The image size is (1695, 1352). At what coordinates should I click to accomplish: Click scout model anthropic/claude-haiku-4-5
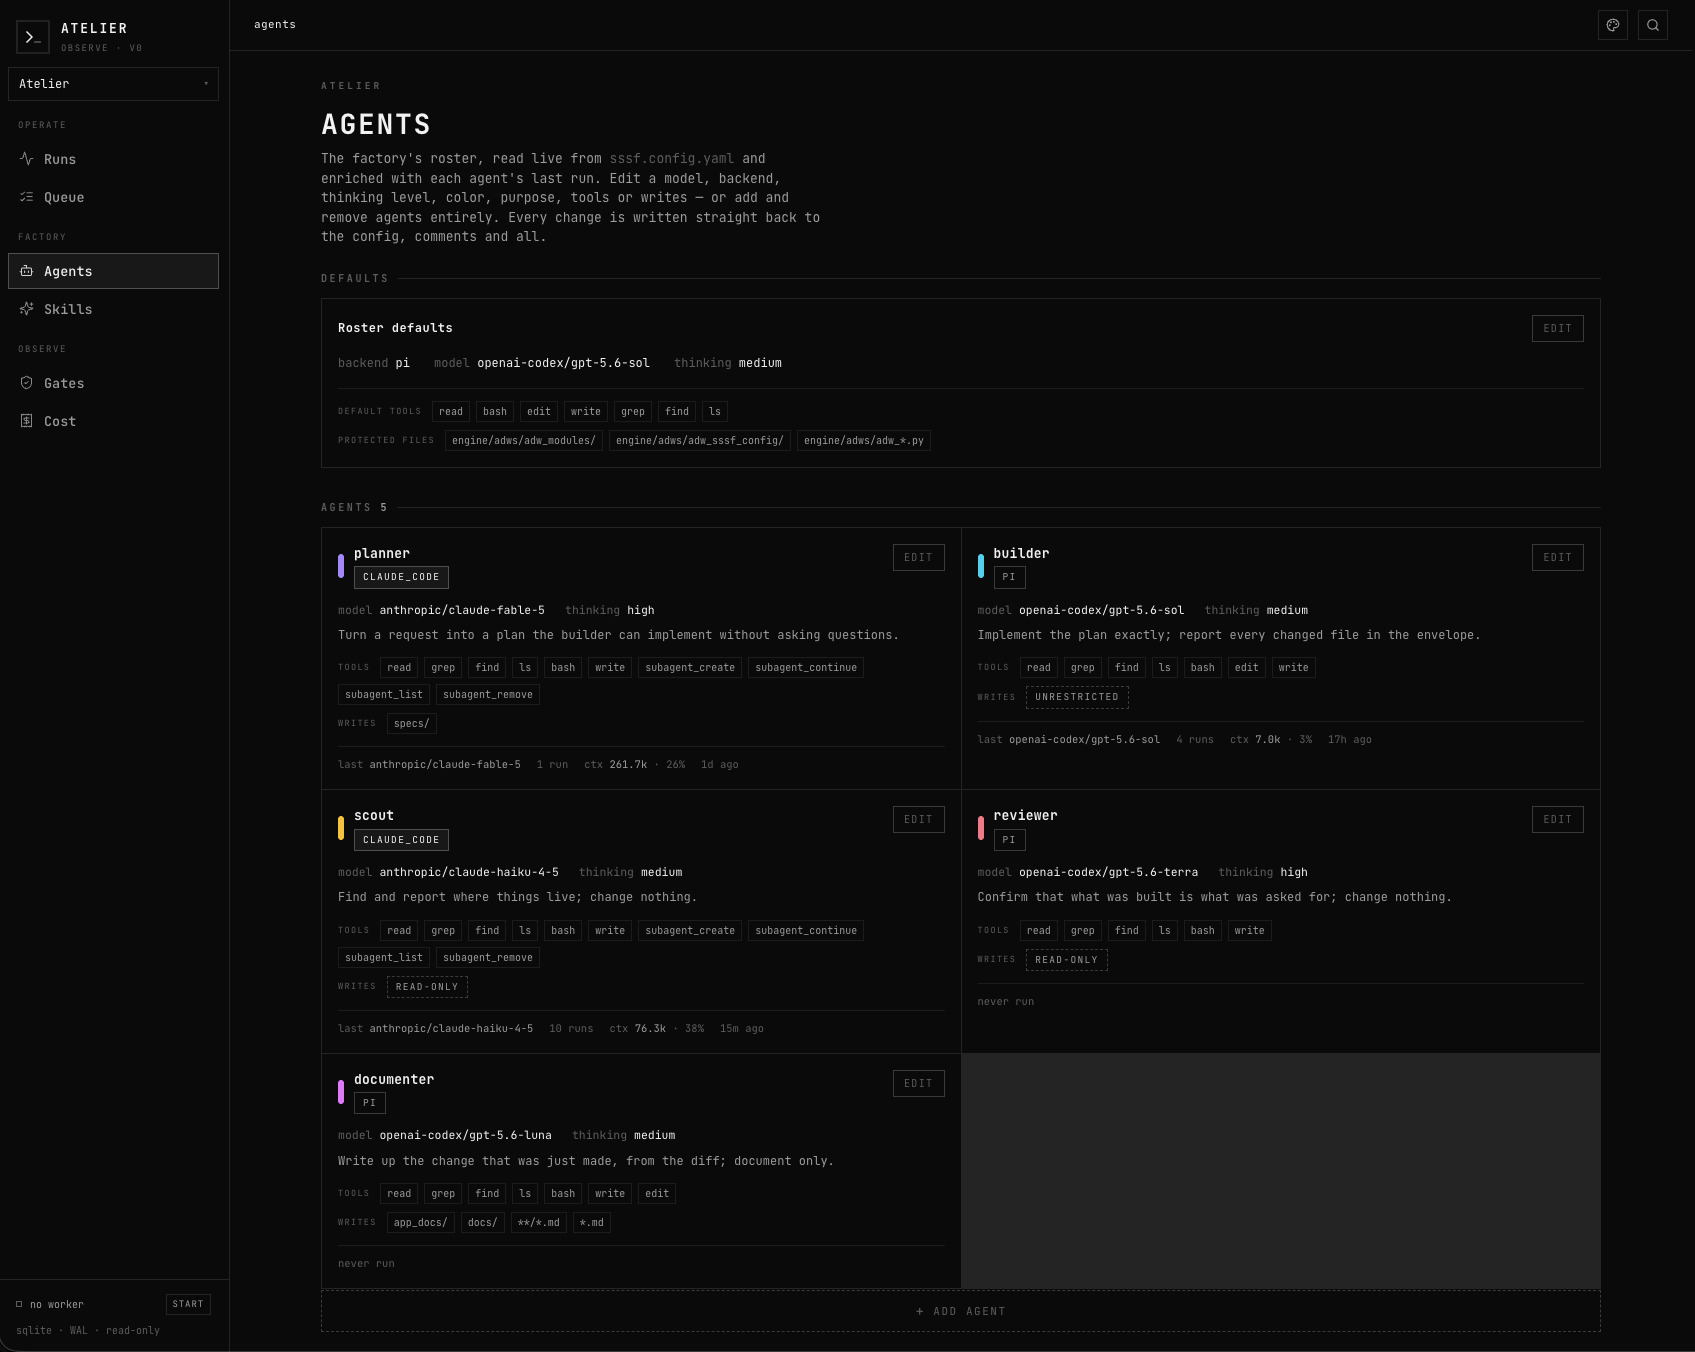[x=469, y=872]
